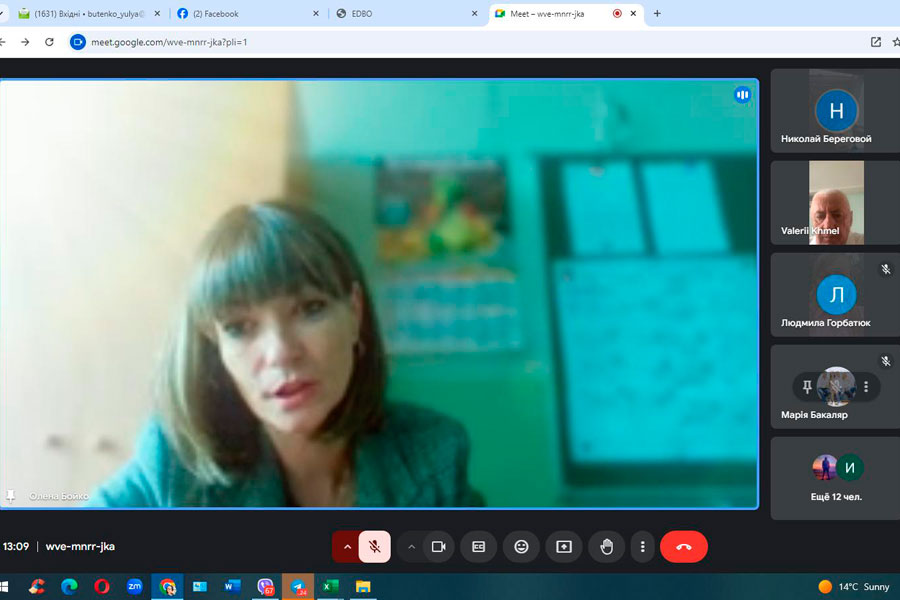This screenshot has height=600, width=900.
Task: Open Telegram from the Windows taskbar
Action: click(x=297, y=587)
